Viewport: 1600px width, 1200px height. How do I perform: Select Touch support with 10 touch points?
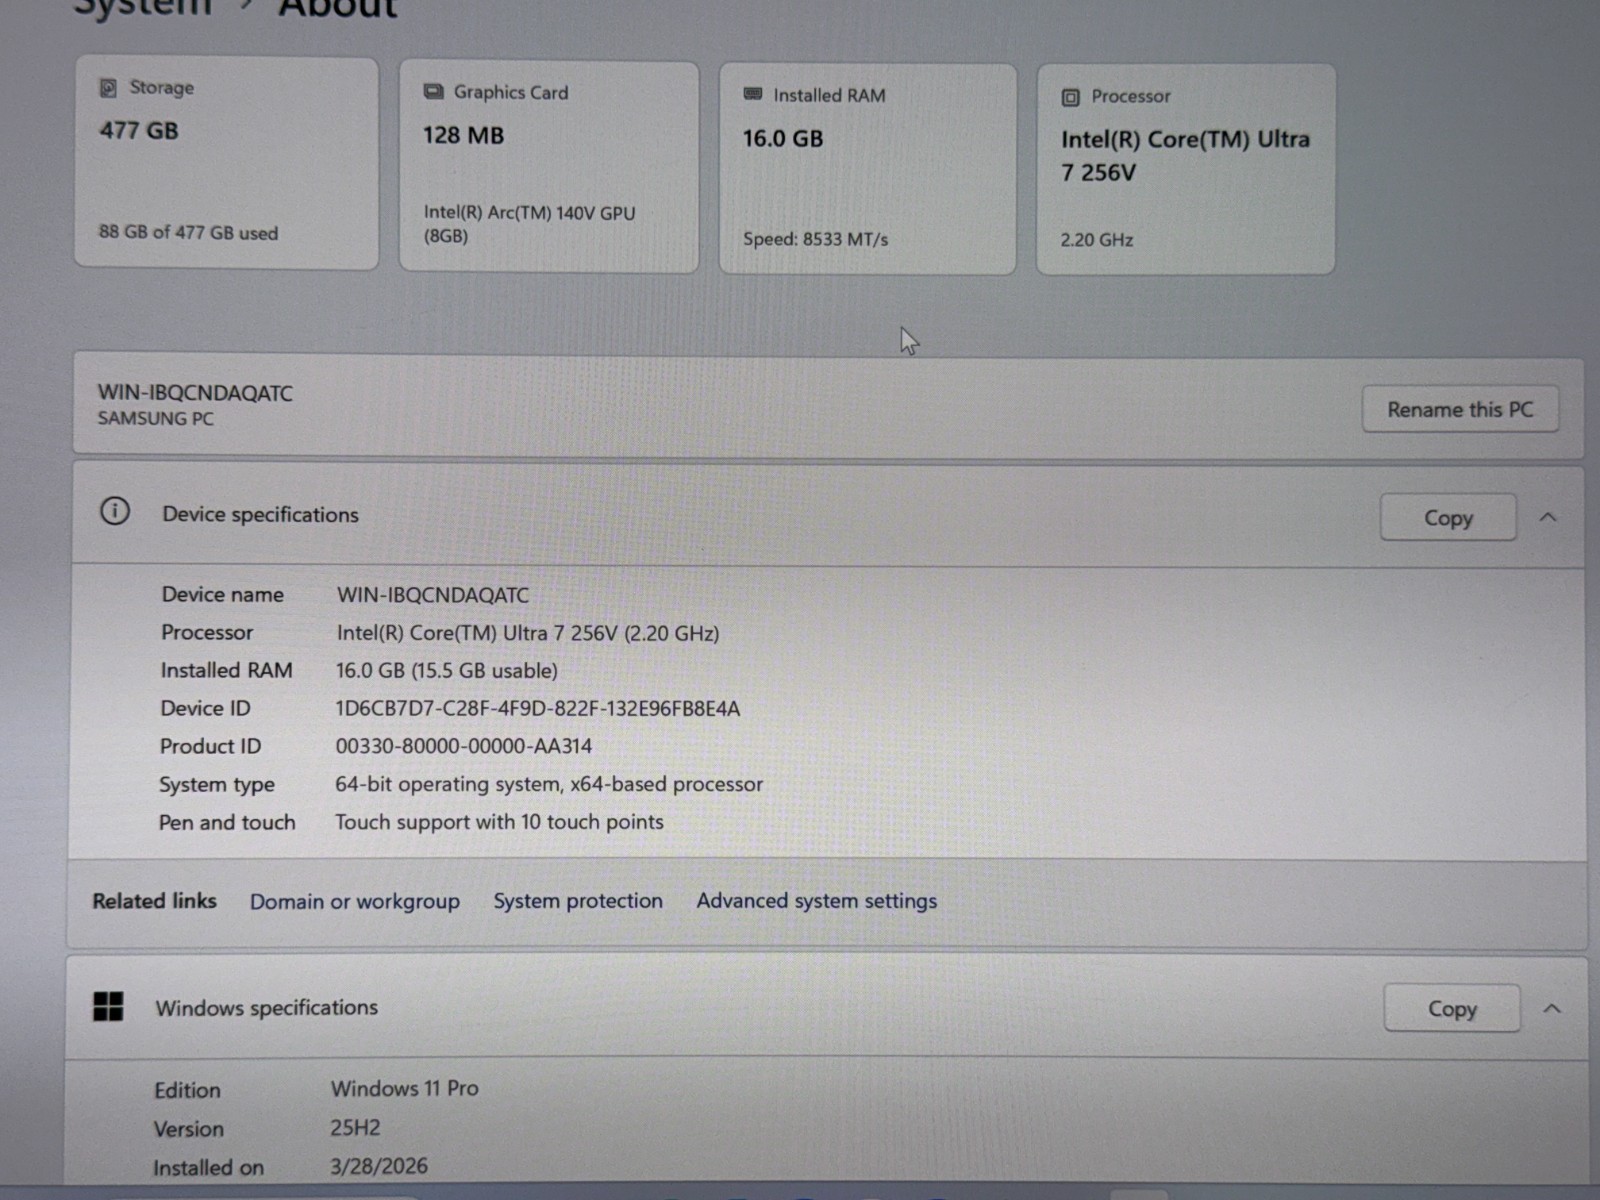click(x=499, y=822)
